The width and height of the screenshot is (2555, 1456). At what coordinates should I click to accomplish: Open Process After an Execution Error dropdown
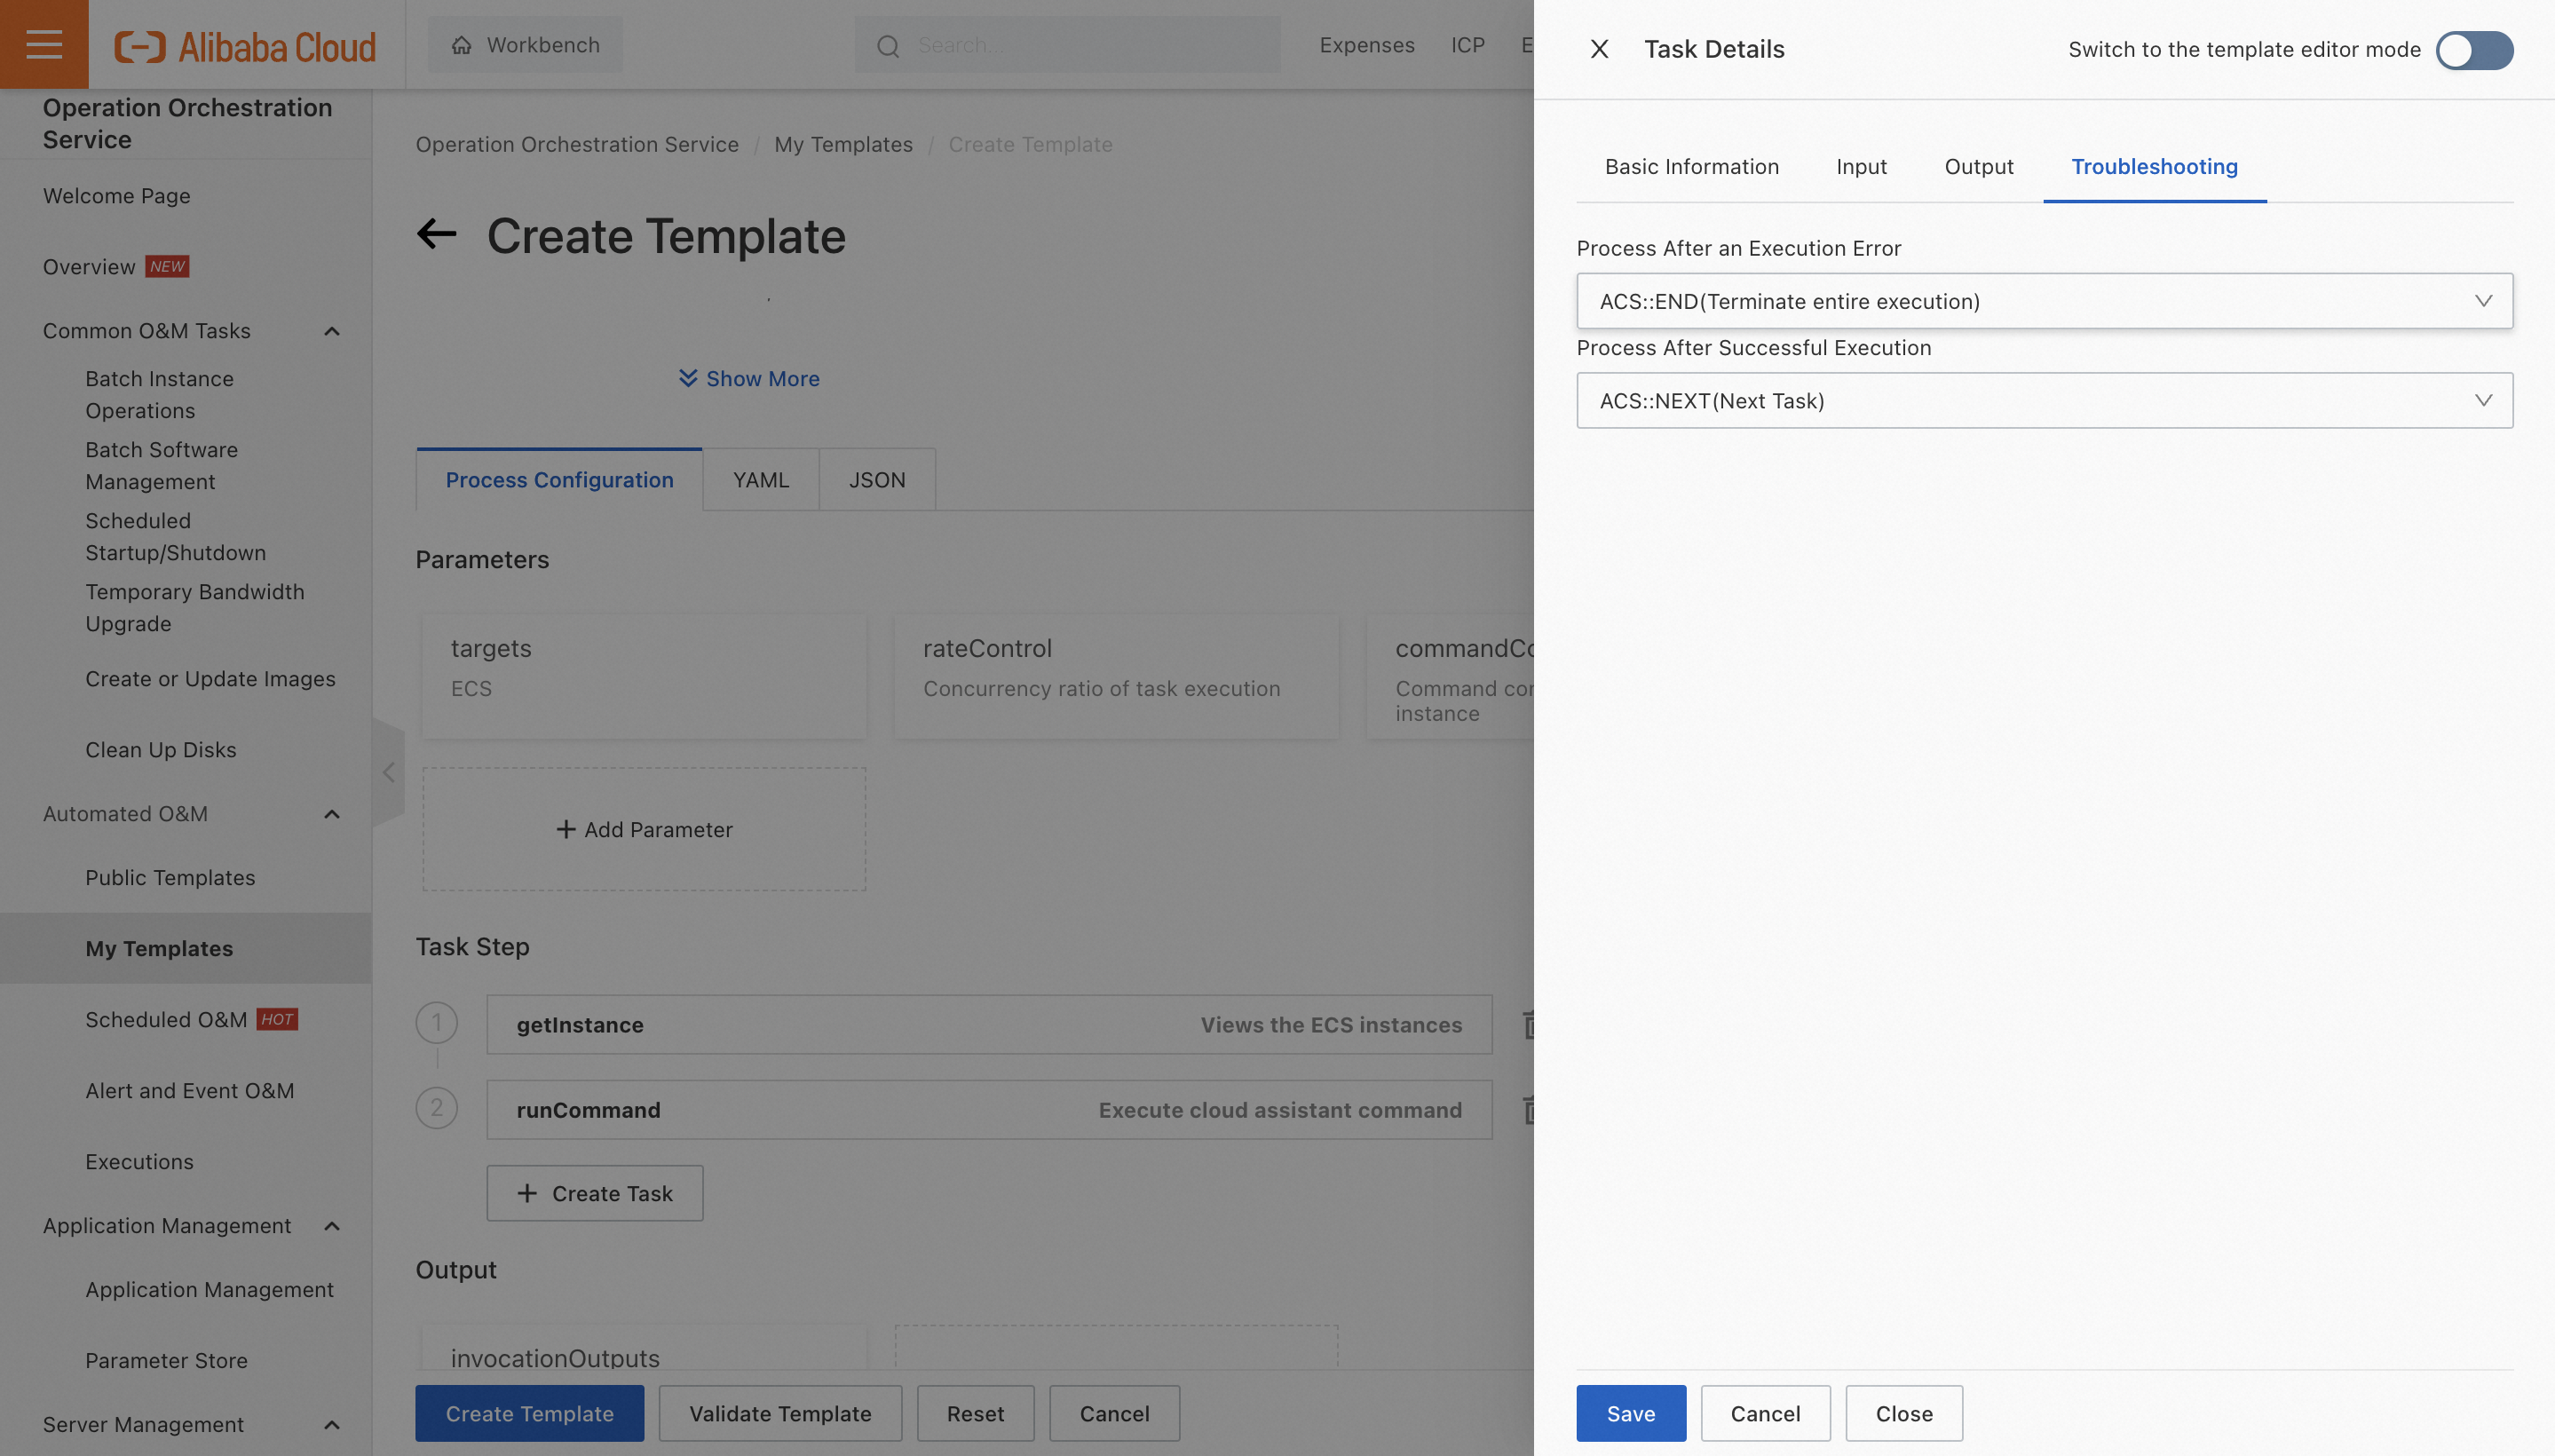2043,301
